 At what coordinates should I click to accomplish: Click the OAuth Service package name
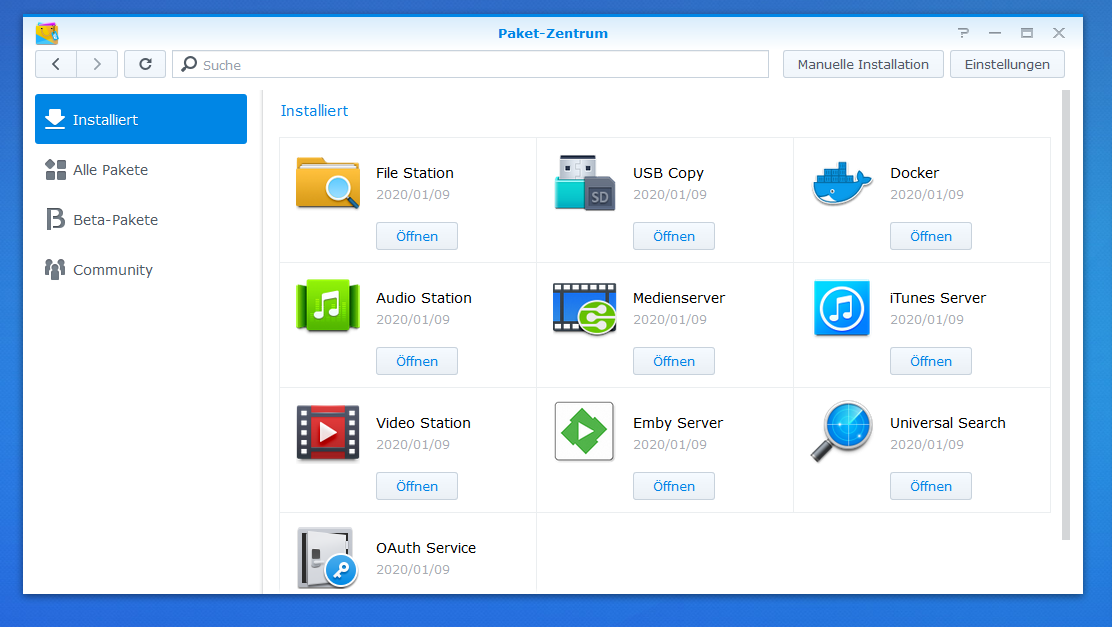tap(426, 548)
